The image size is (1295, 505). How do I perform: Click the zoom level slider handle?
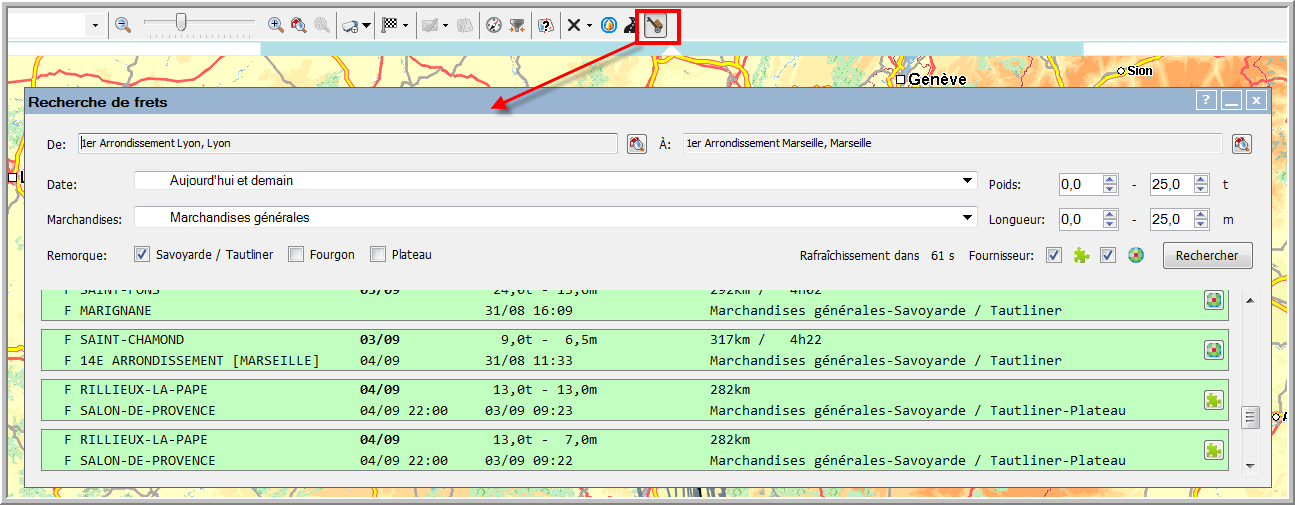click(x=181, y=22)
